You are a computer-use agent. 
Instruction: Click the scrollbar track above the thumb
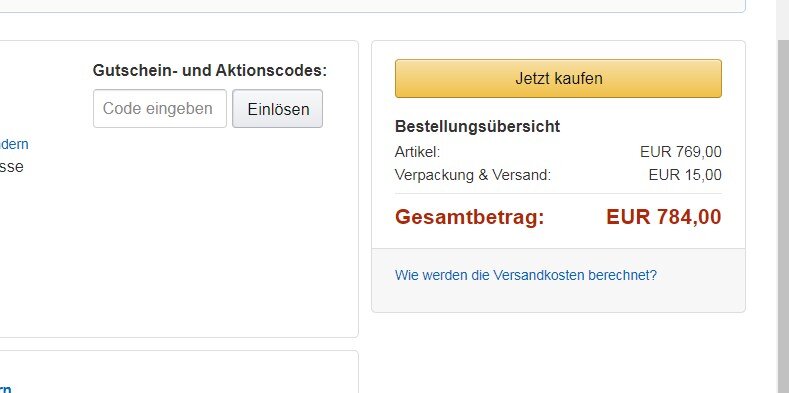click(x=783, y=20)
